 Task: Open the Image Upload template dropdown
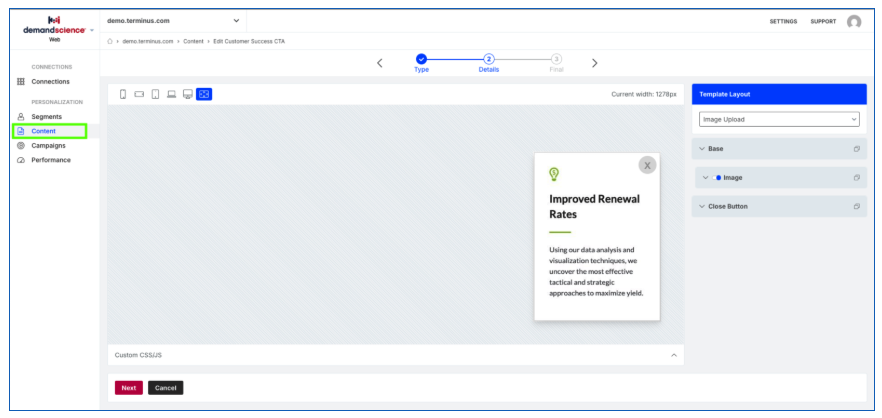pyautogui.click(x=779, y=119)
